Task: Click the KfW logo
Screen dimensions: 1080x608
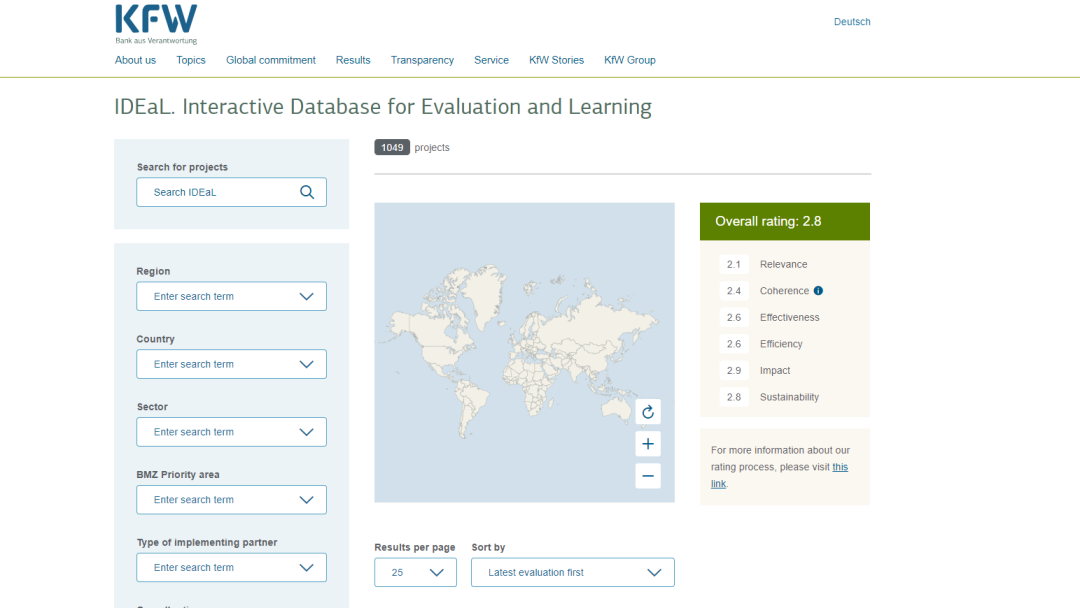Action: pos(156,24)
